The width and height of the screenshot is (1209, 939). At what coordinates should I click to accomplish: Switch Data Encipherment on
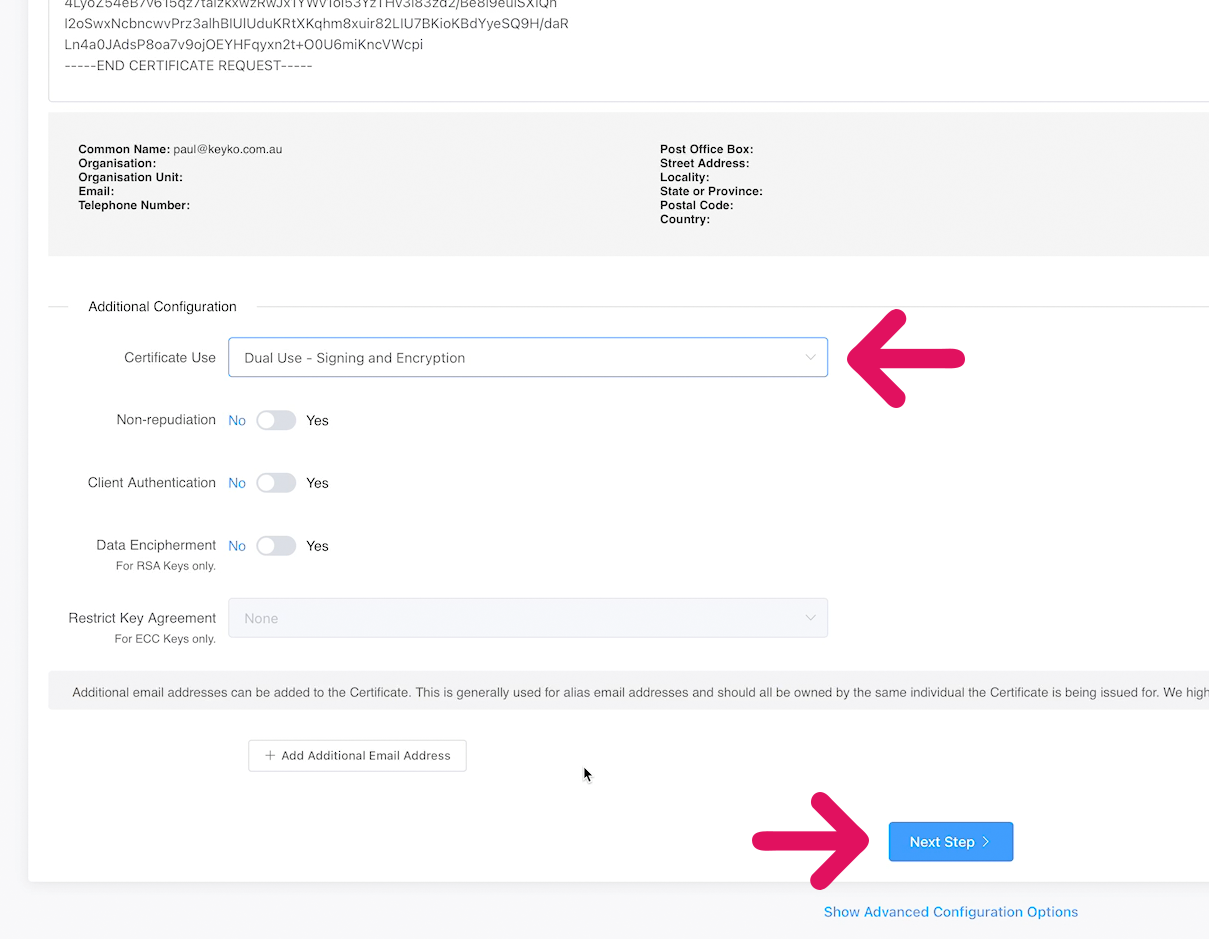[x=276, y=545]
